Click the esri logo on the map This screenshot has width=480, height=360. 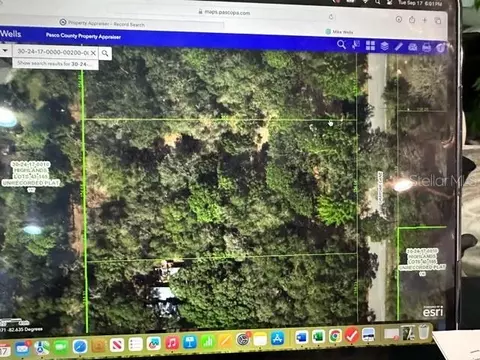point(433,311)
